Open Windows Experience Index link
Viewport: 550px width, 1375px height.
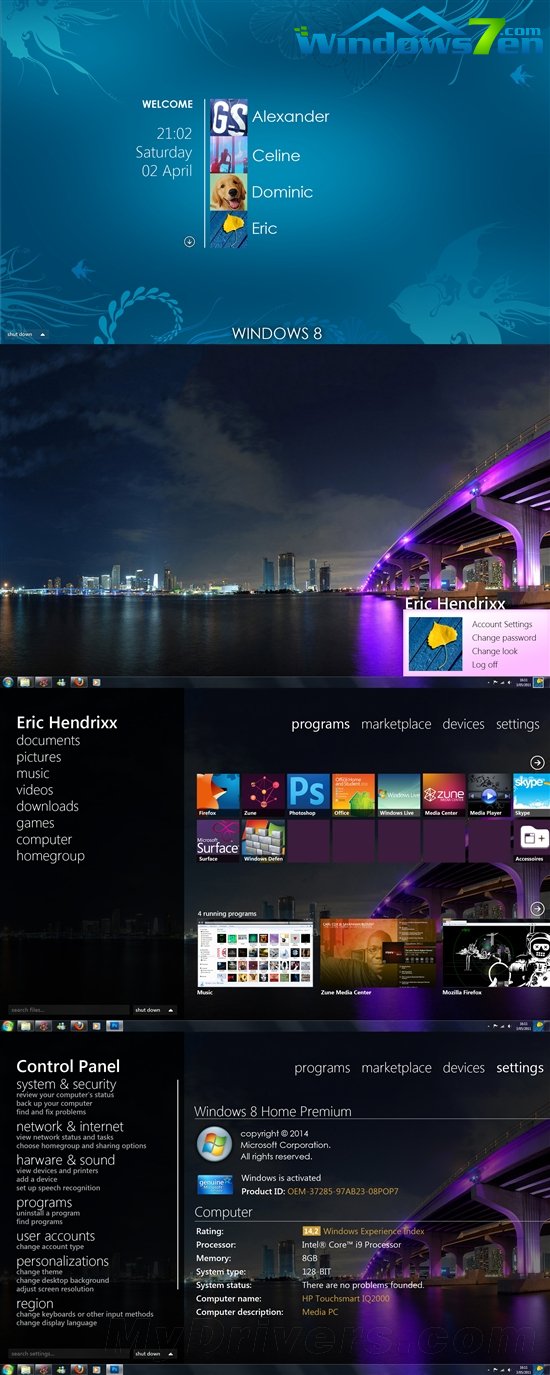(x=373, y=1231)
